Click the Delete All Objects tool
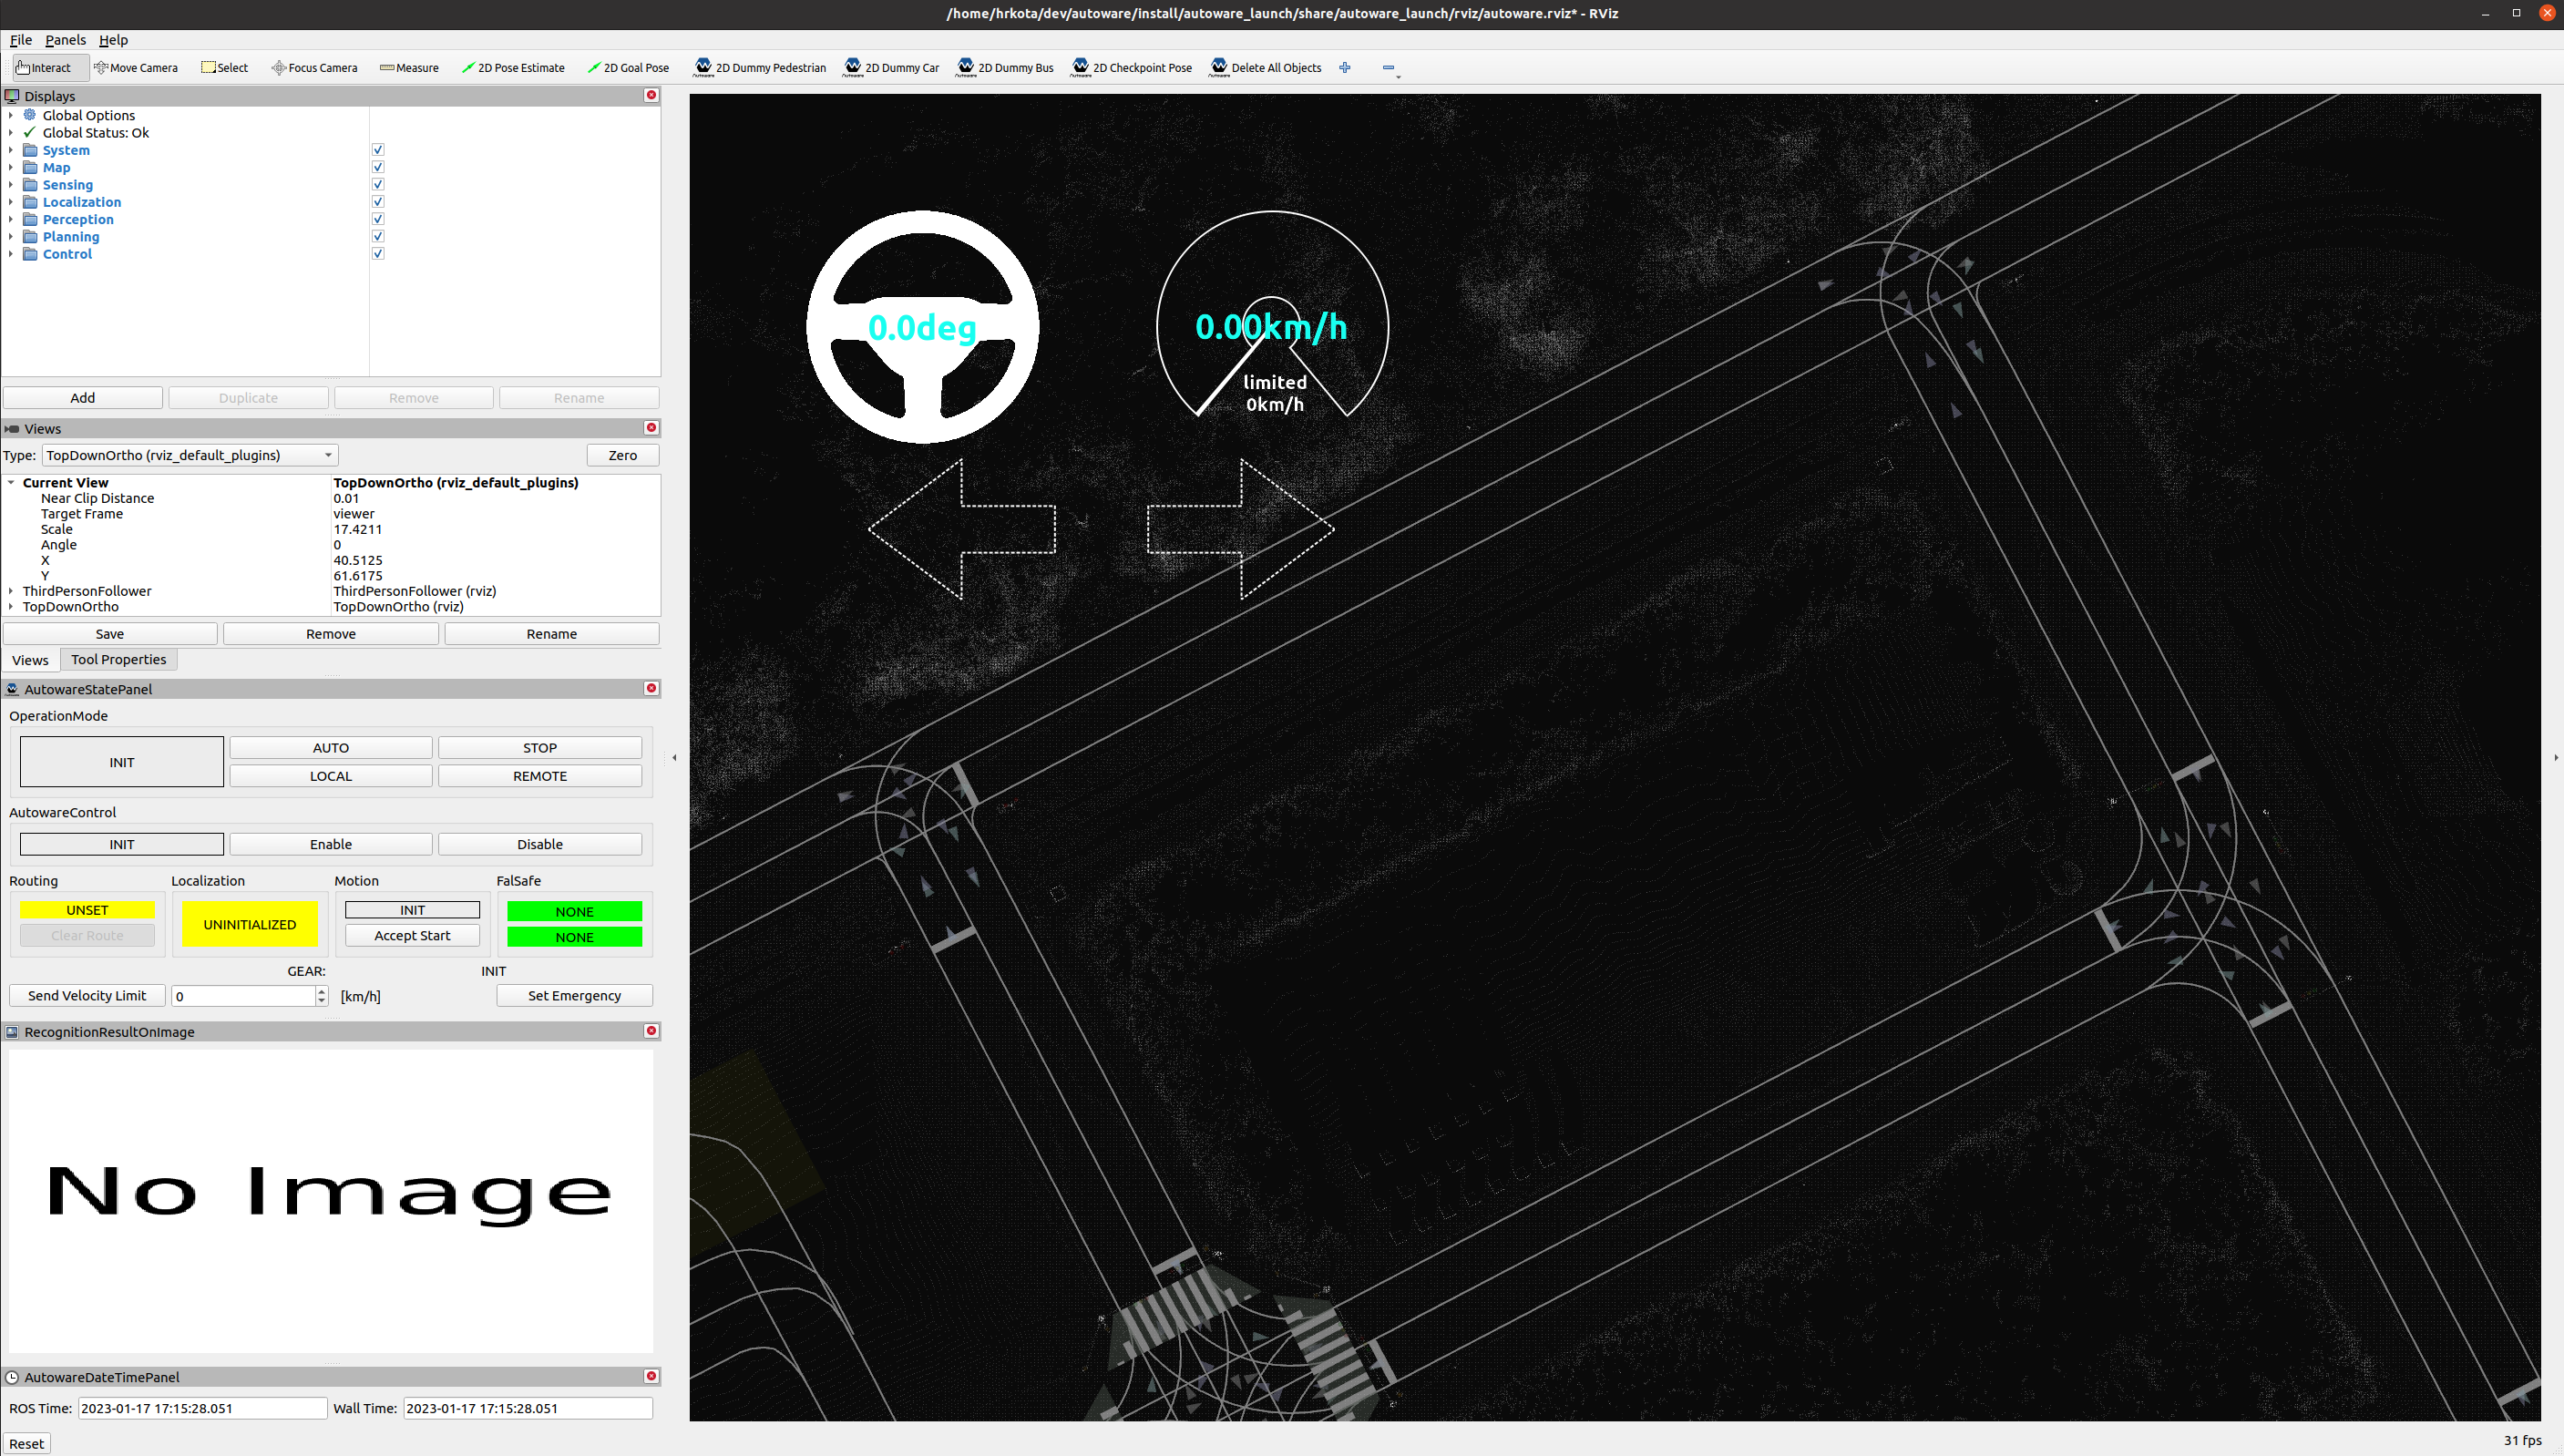Image resolution: width=2564 pixels, height=1456 pixels. pyautogui.click(x=1265, y=67)
